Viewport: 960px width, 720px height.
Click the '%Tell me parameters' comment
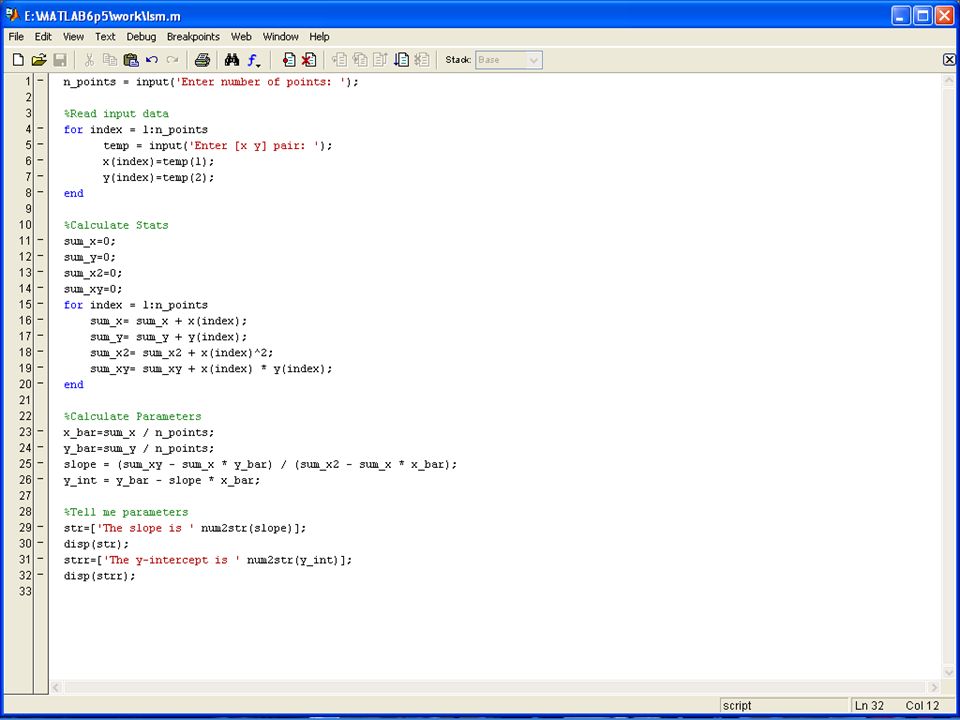coord(126,512)
